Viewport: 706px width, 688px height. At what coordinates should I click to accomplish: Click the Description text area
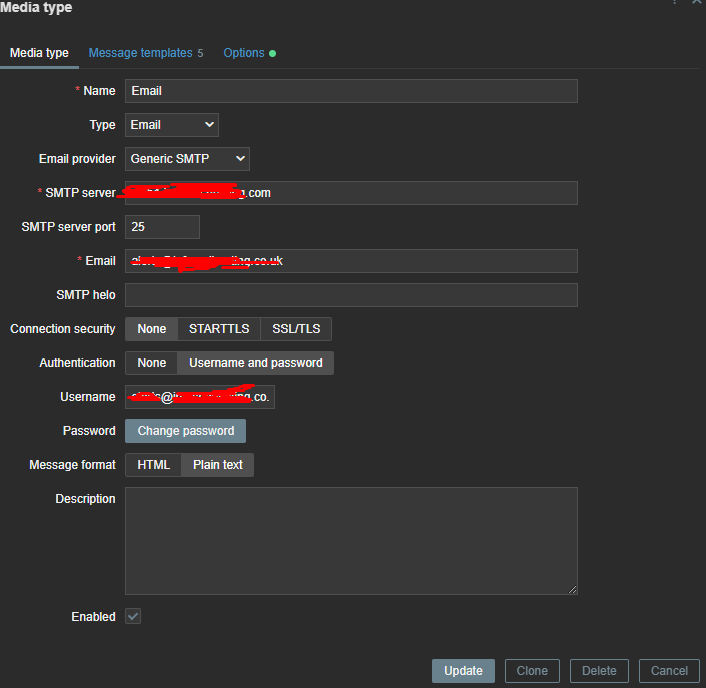click(x=351, y=541)
